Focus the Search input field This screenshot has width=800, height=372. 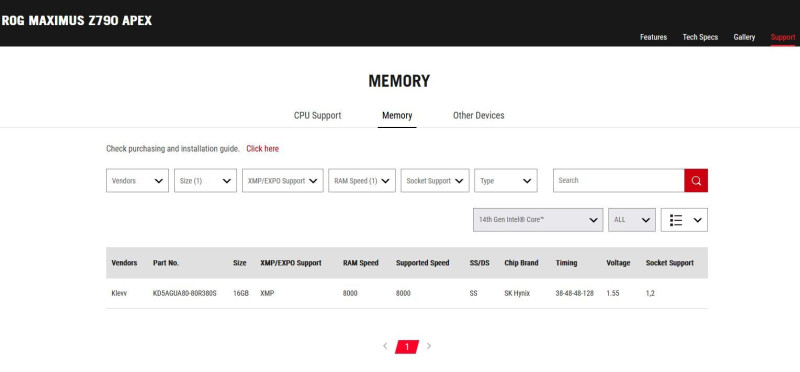pos(618,181)
